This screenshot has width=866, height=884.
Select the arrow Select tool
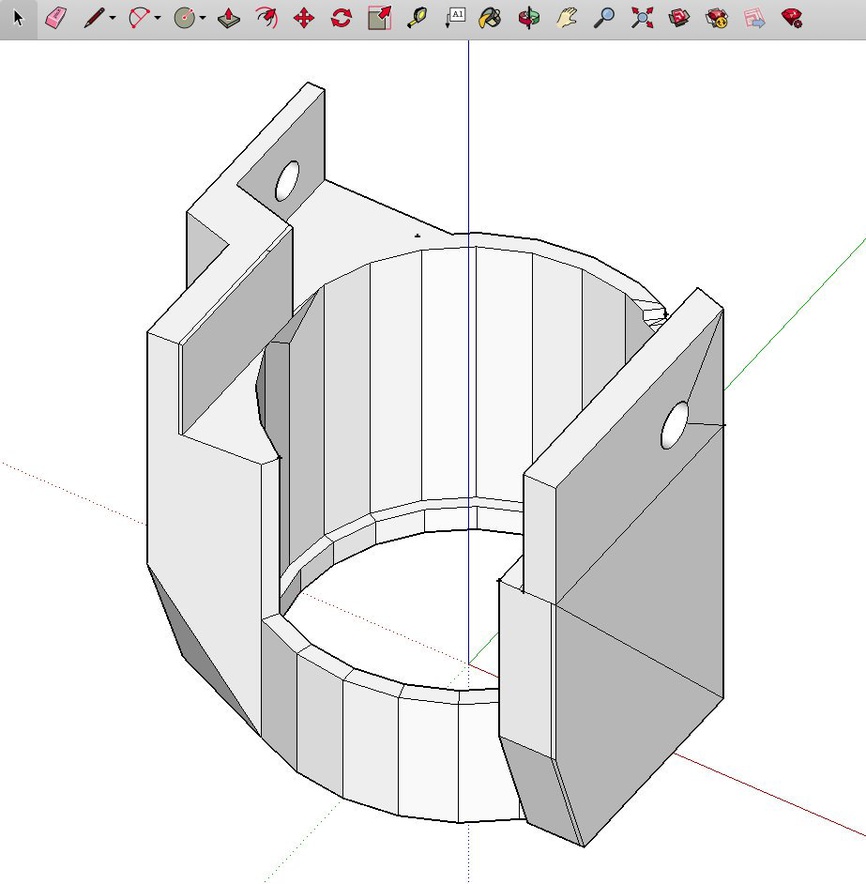17,18
